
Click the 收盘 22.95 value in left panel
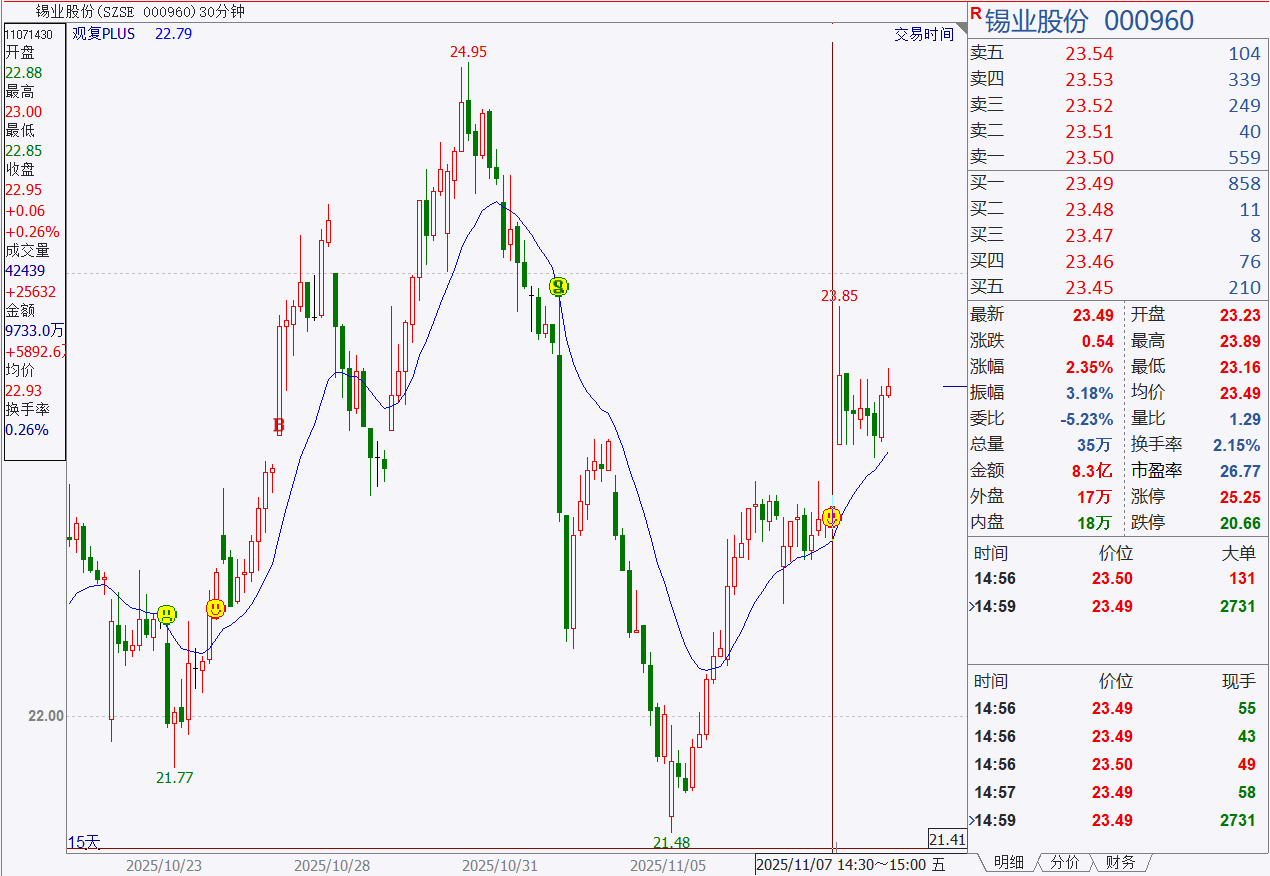pyautogui.click(x=24, y=191)
